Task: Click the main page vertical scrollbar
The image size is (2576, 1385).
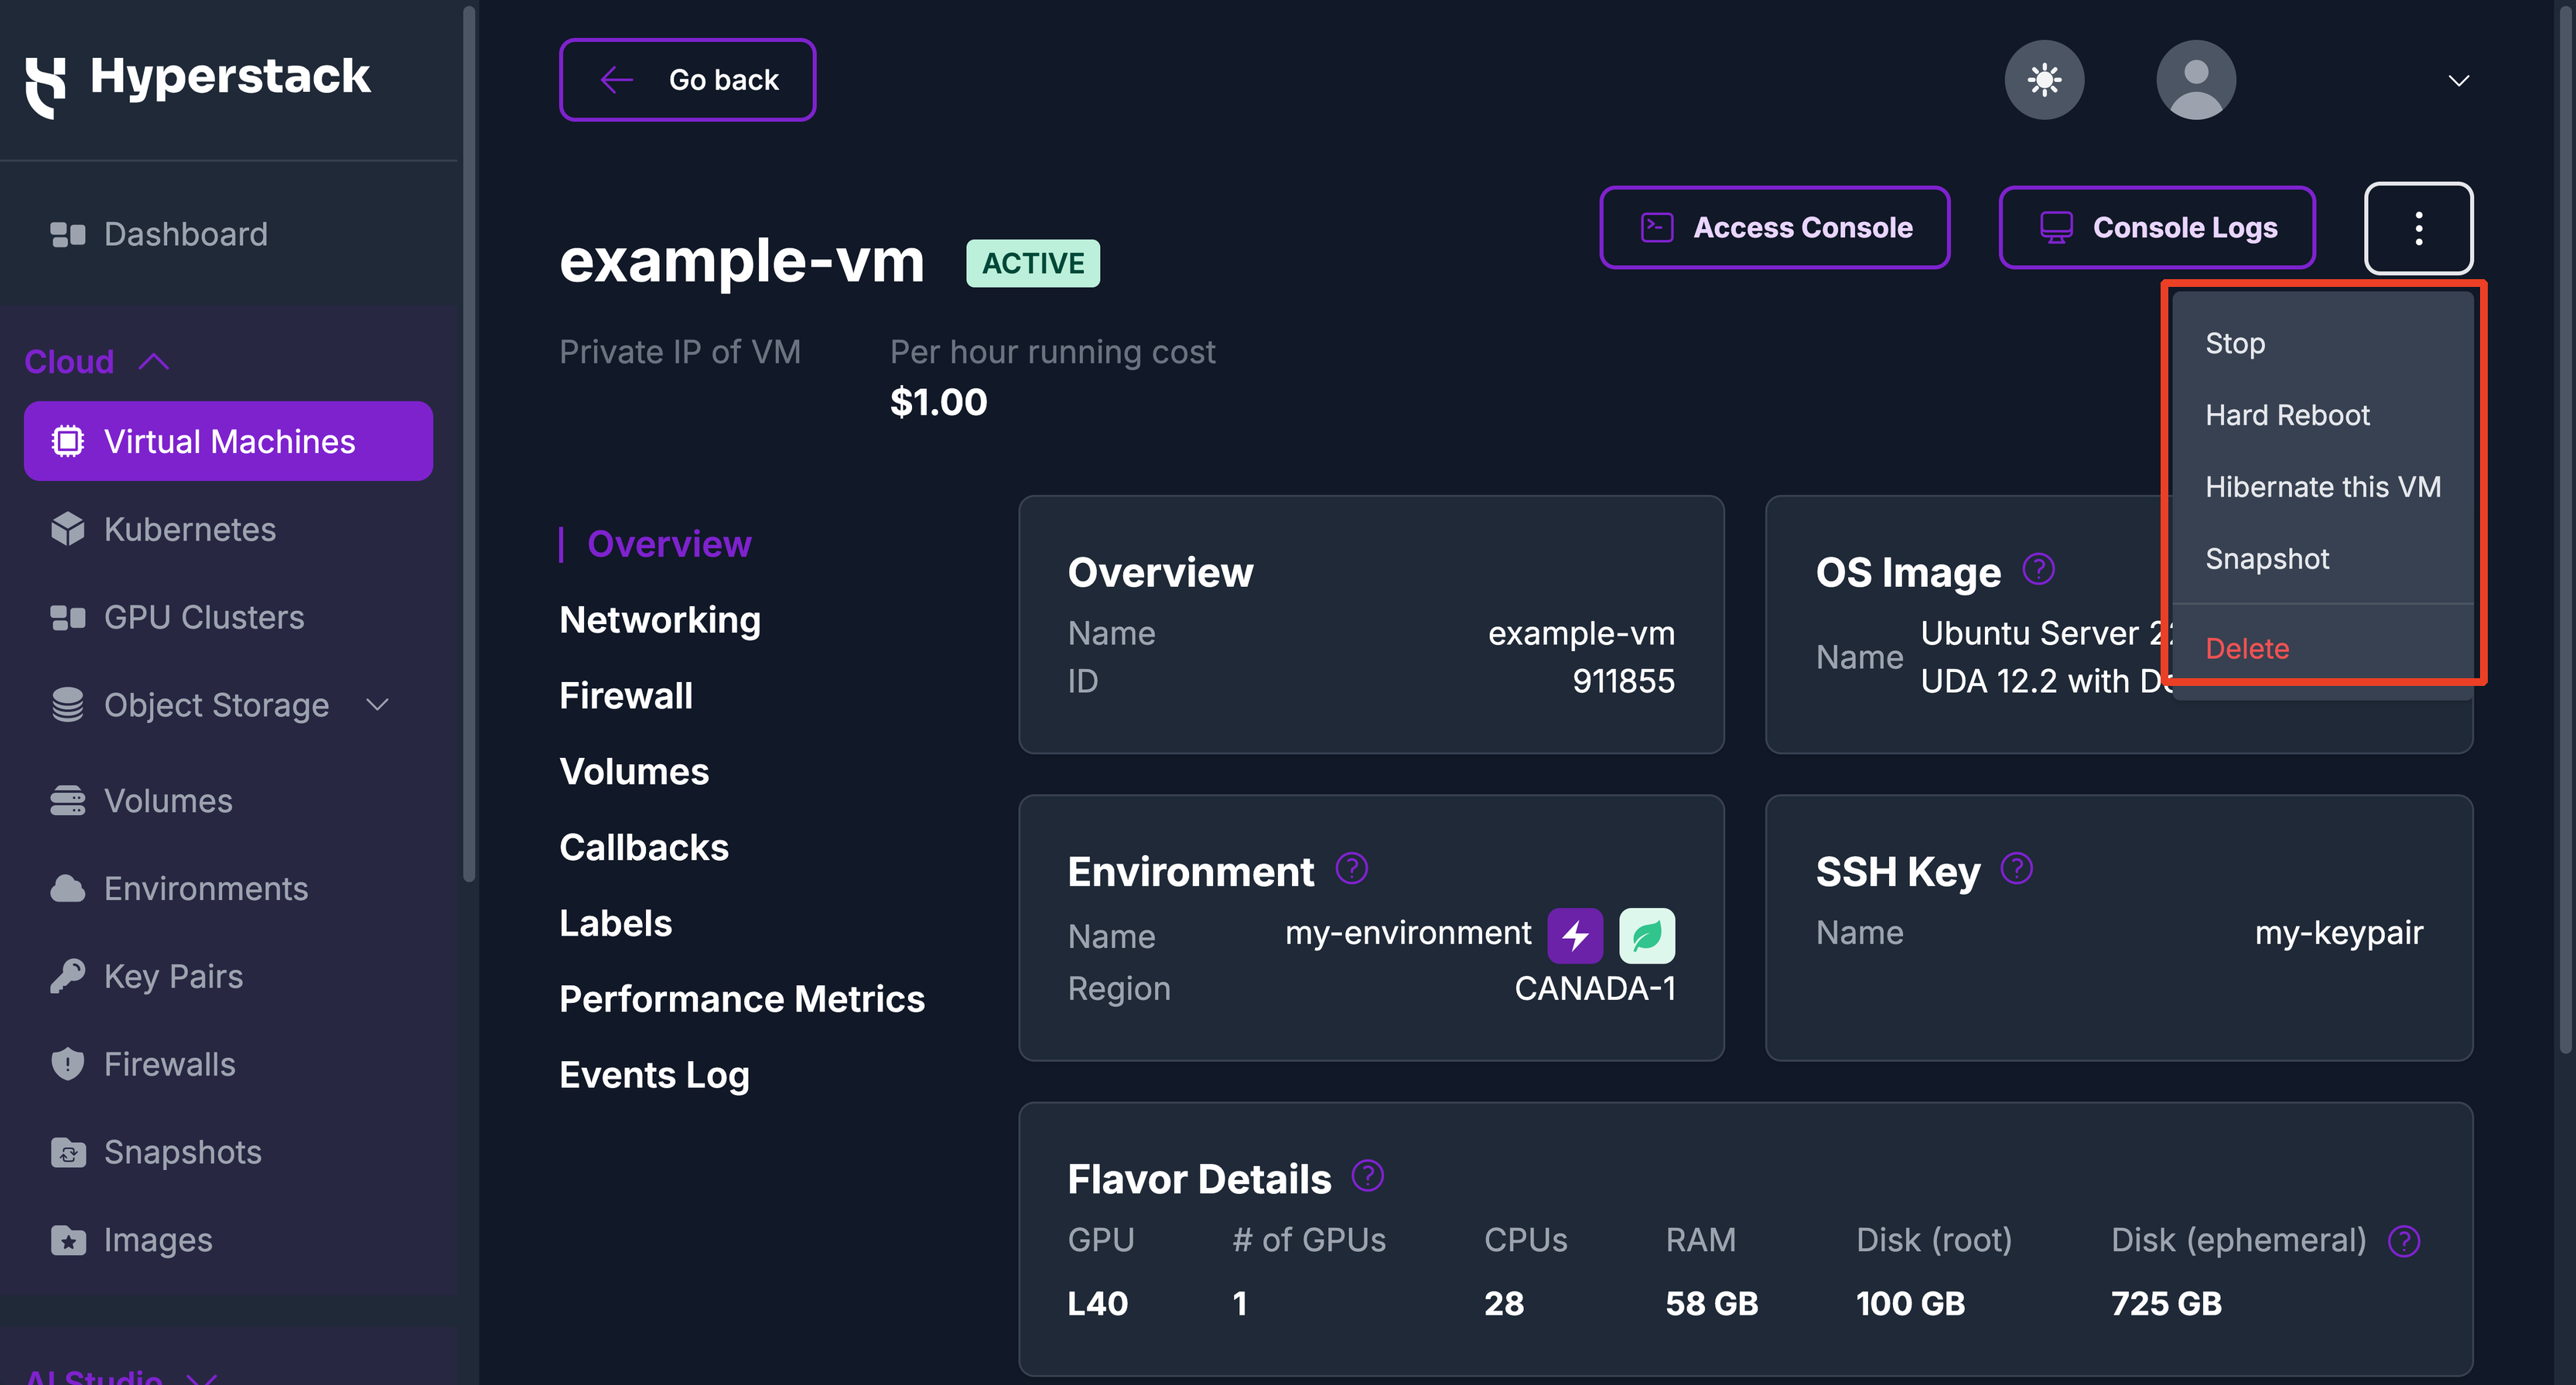Action: [2565, 528]
